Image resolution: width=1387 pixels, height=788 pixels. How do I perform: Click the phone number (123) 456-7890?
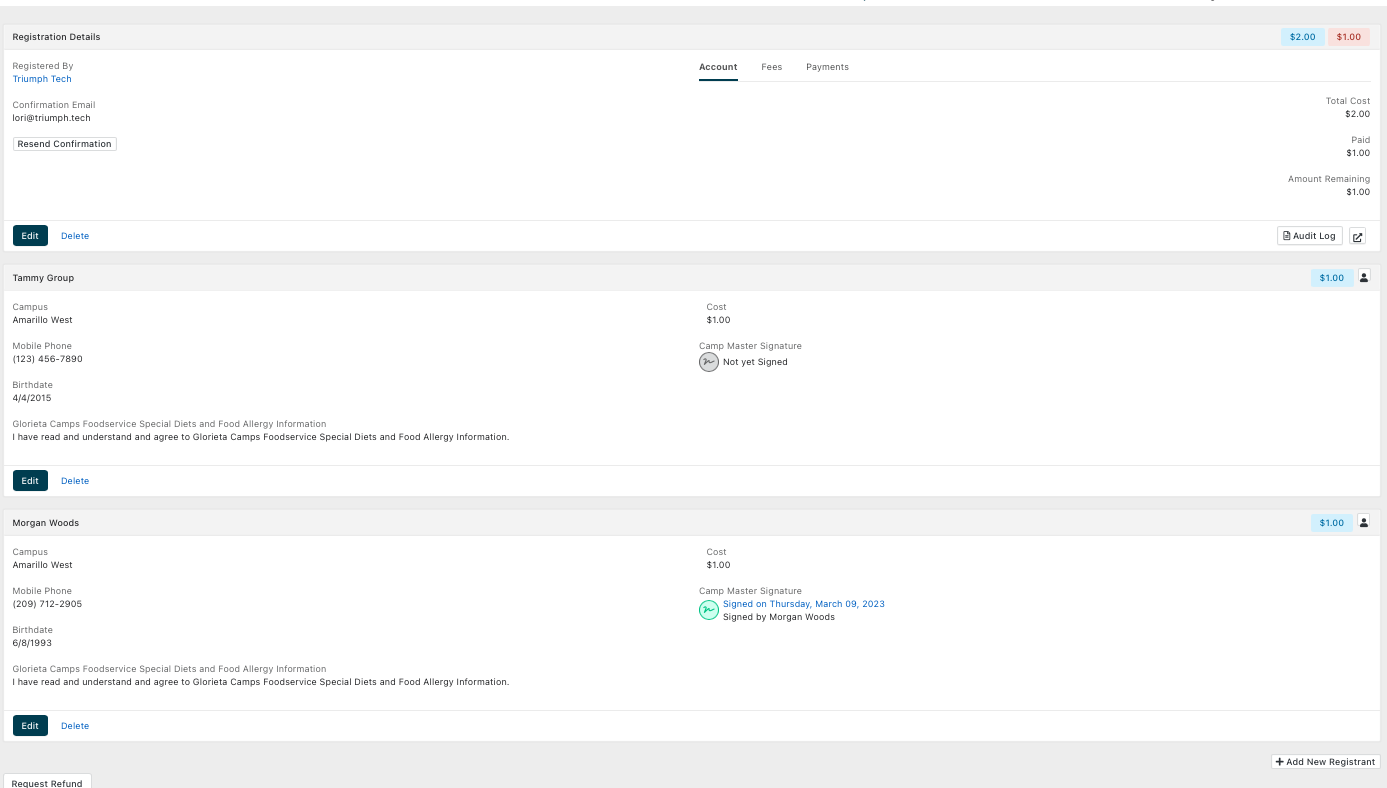(48, 359)
